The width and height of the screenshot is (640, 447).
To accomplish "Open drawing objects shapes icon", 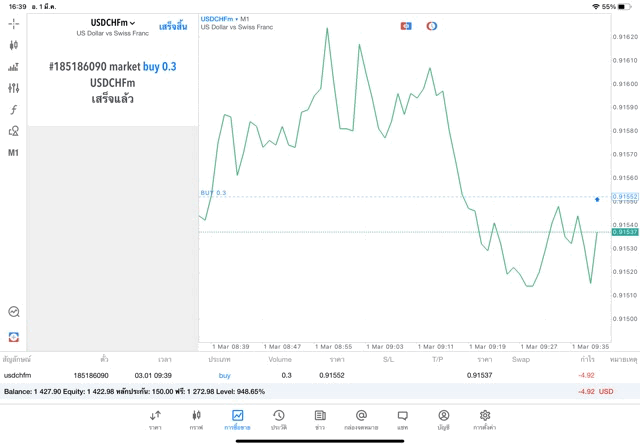I will (x=14, y=131).
